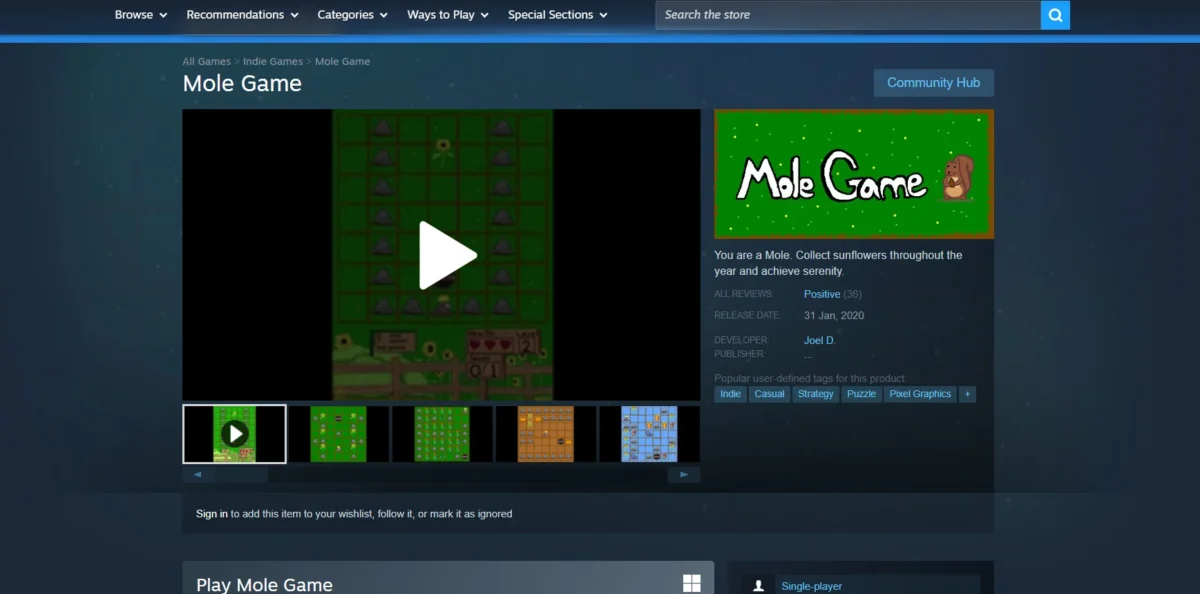Viewport: 1200px width, 594px height.
Task: Open the Browse dropdown menu
Action: (x=141, y=15)
